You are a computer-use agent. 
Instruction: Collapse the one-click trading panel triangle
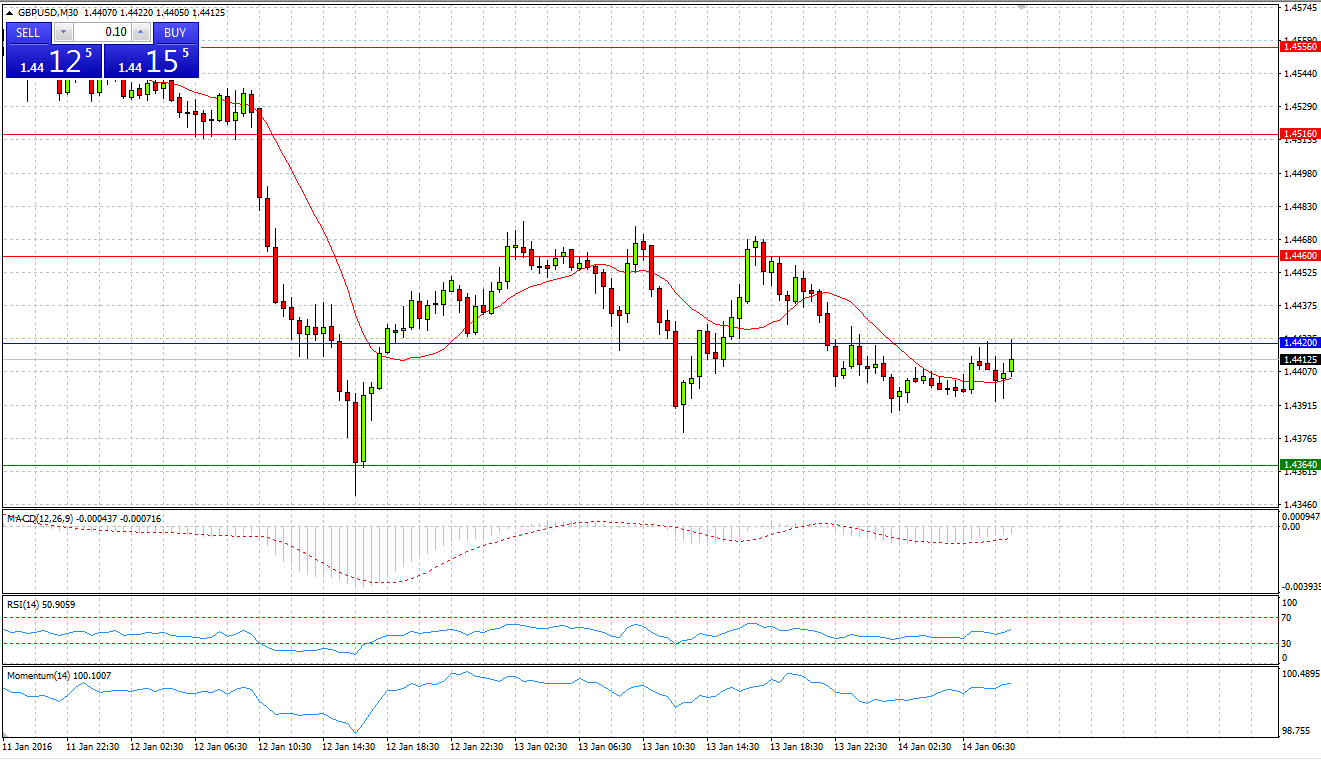point(10,13)
